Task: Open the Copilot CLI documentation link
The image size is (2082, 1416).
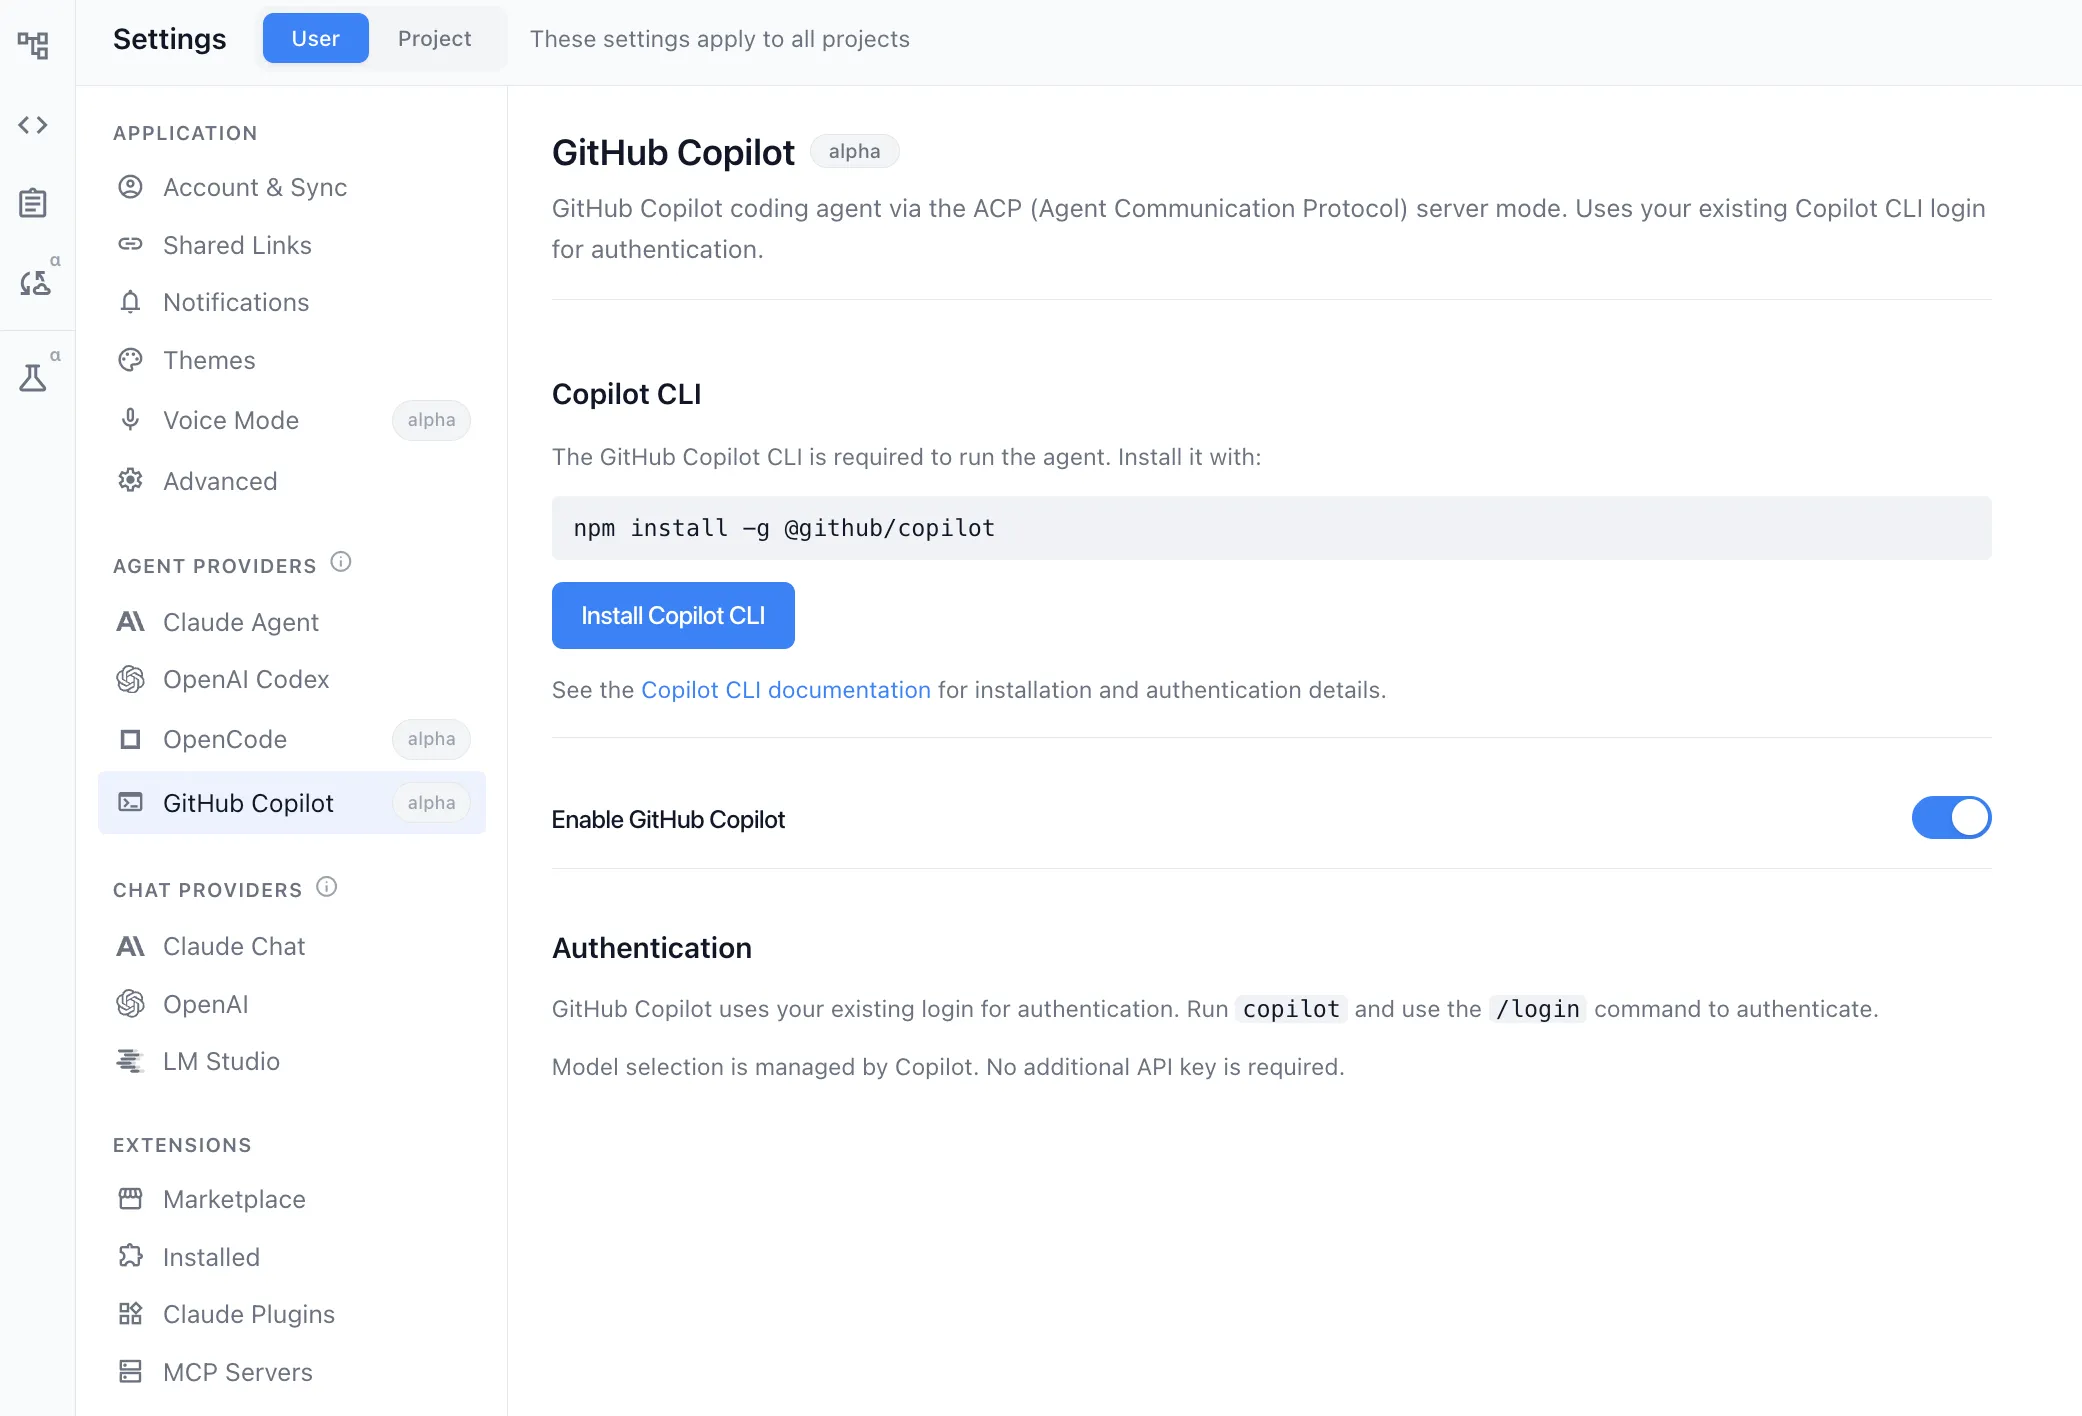Action: pos(786,690)
